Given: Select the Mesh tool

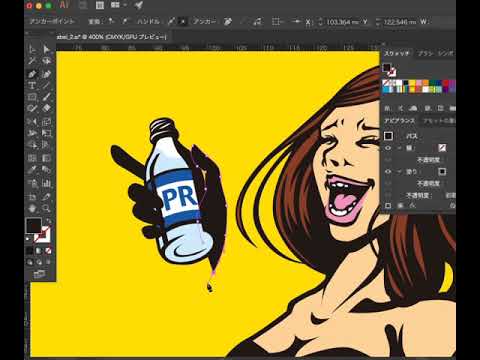Looking at the screenshot, I should 32,158.
